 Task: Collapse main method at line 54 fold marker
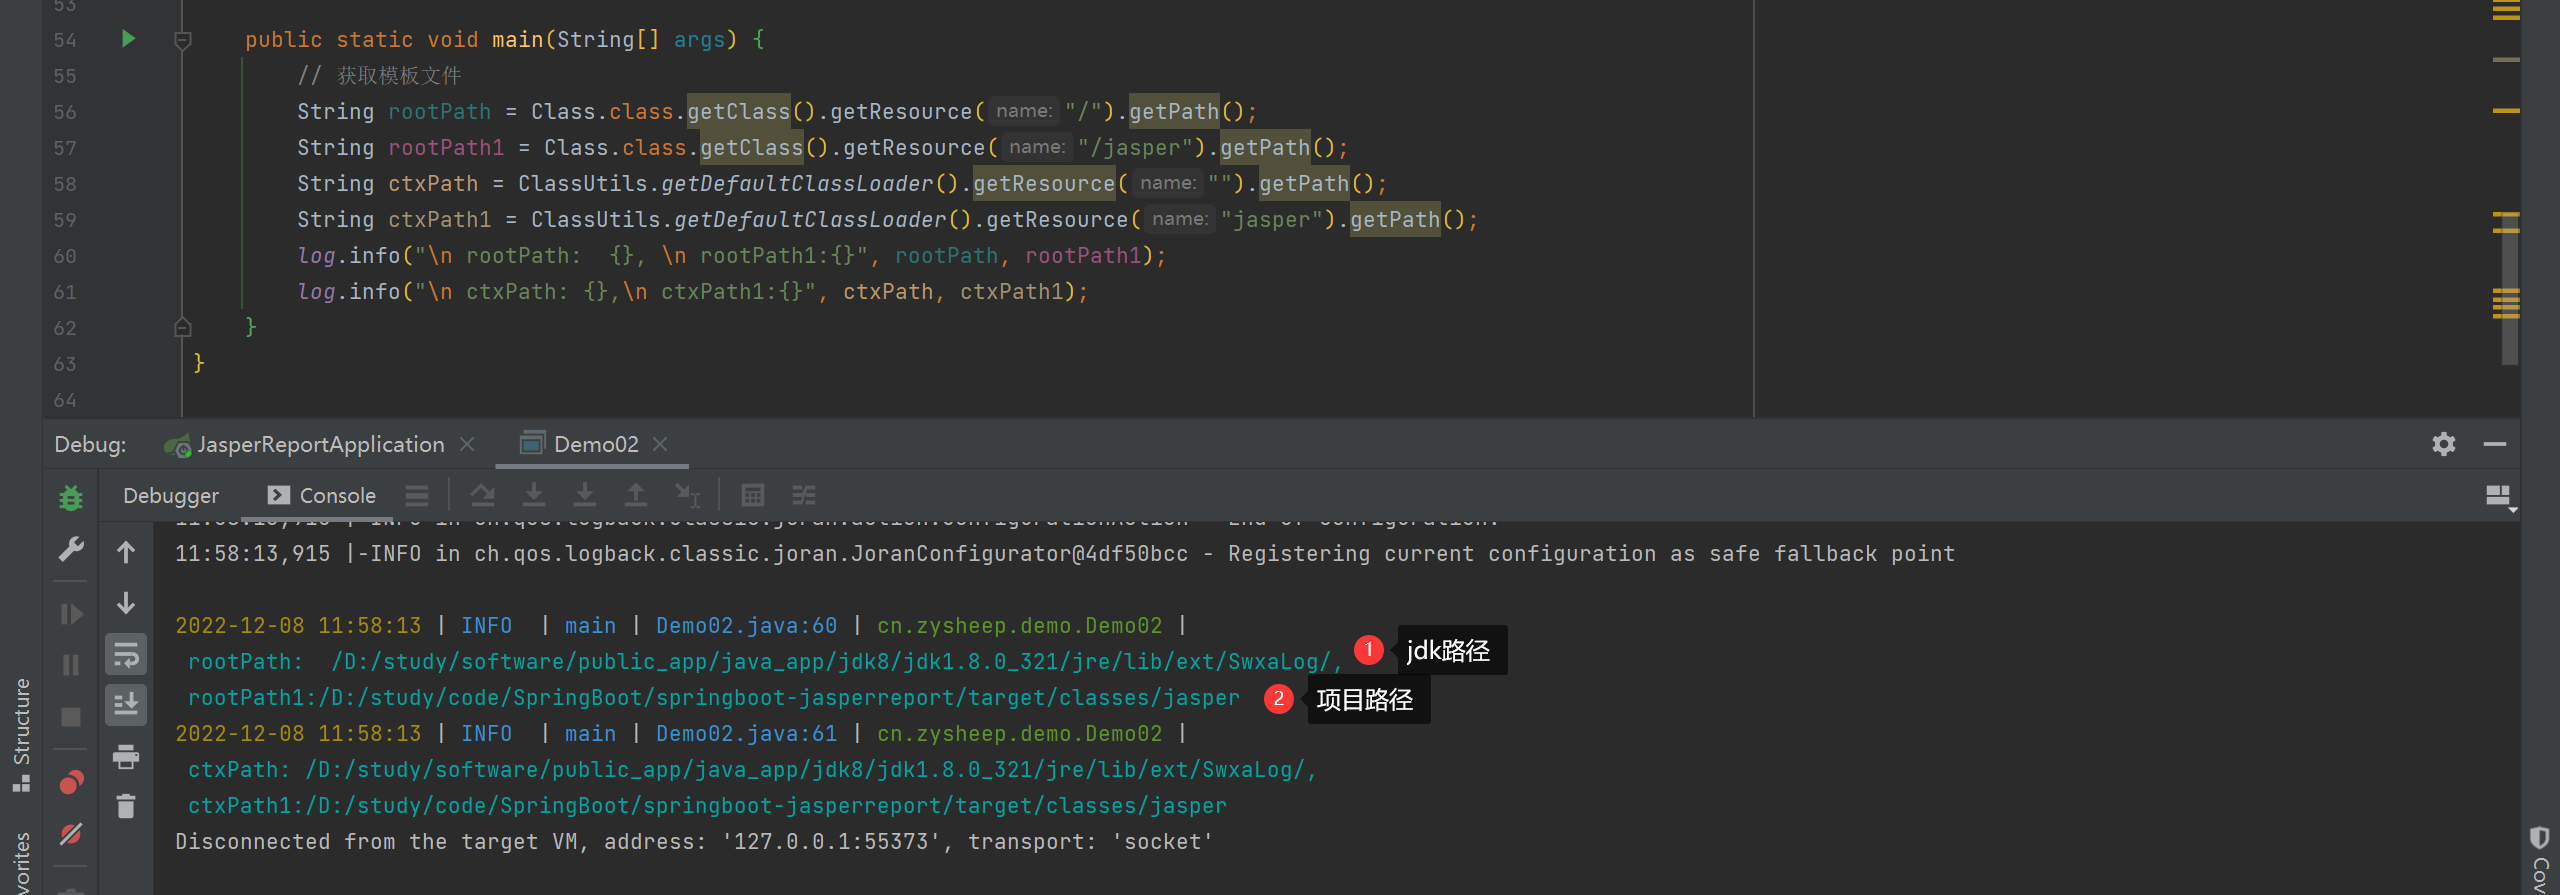[x=183, y=40]
